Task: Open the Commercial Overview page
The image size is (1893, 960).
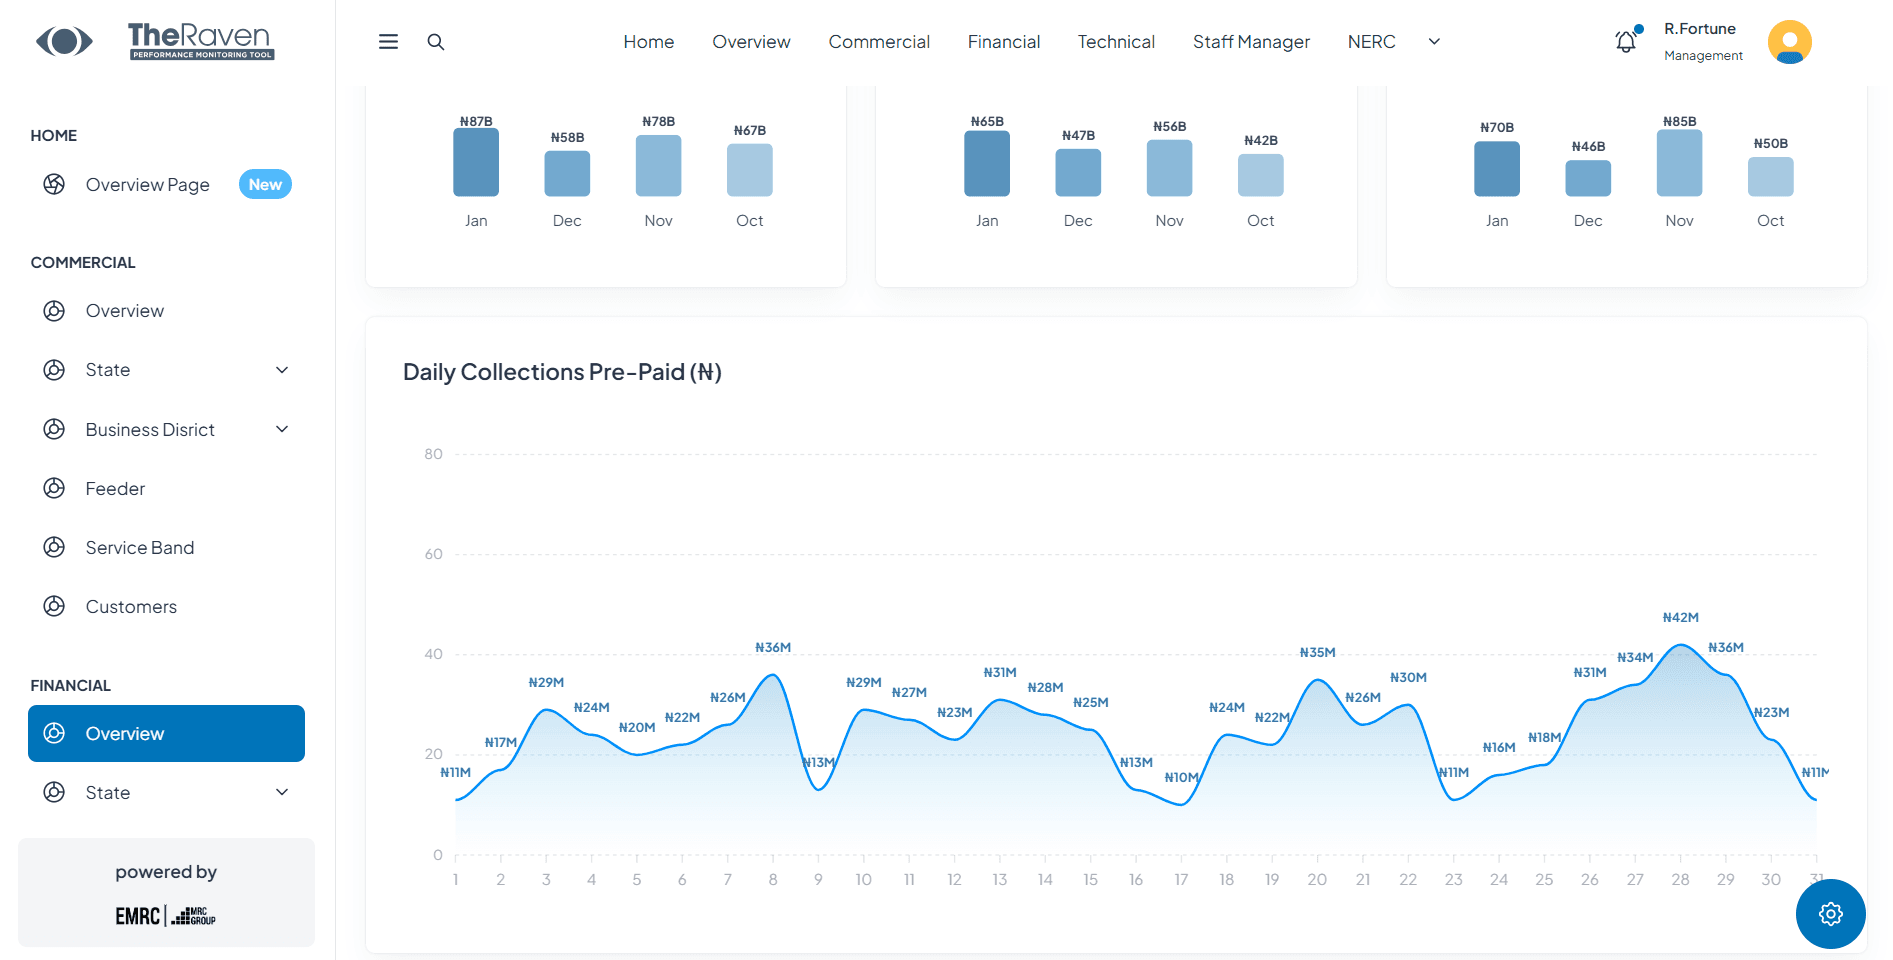Action: point(124,310)
